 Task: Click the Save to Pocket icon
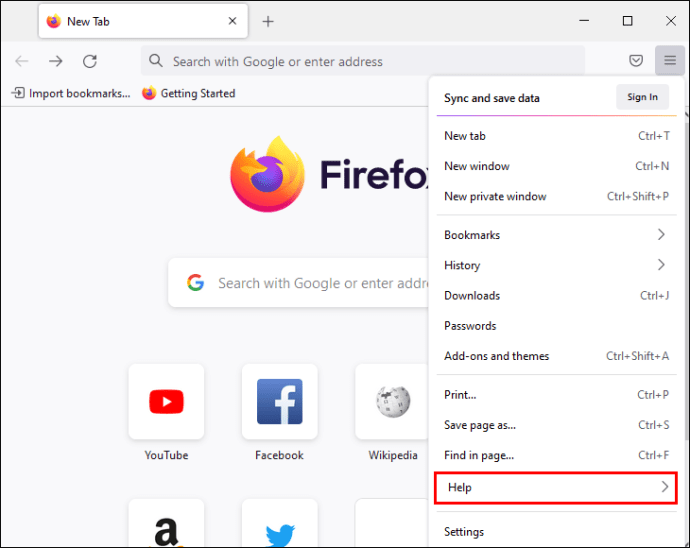[x=636, y=60]
